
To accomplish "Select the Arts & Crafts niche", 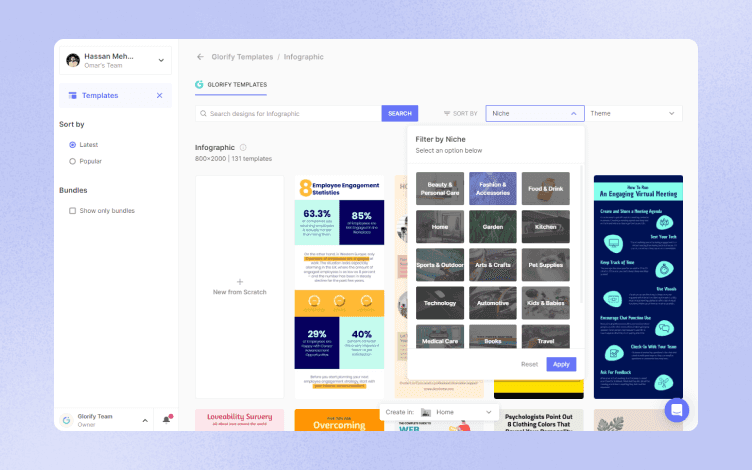I will tap(493, 265).
